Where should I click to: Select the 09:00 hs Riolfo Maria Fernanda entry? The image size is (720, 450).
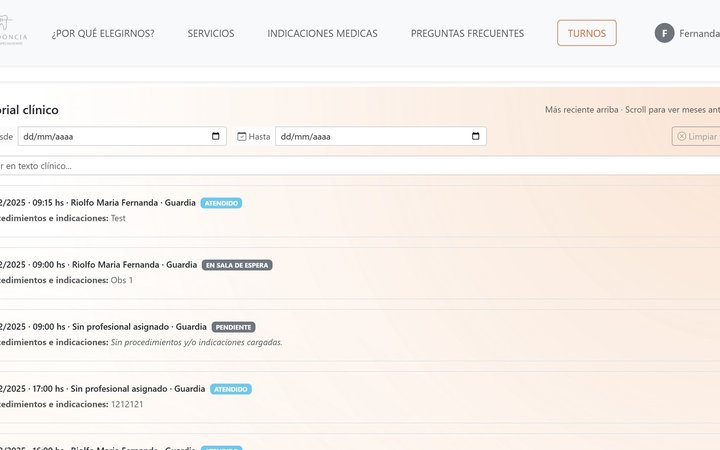coord(360,273)
